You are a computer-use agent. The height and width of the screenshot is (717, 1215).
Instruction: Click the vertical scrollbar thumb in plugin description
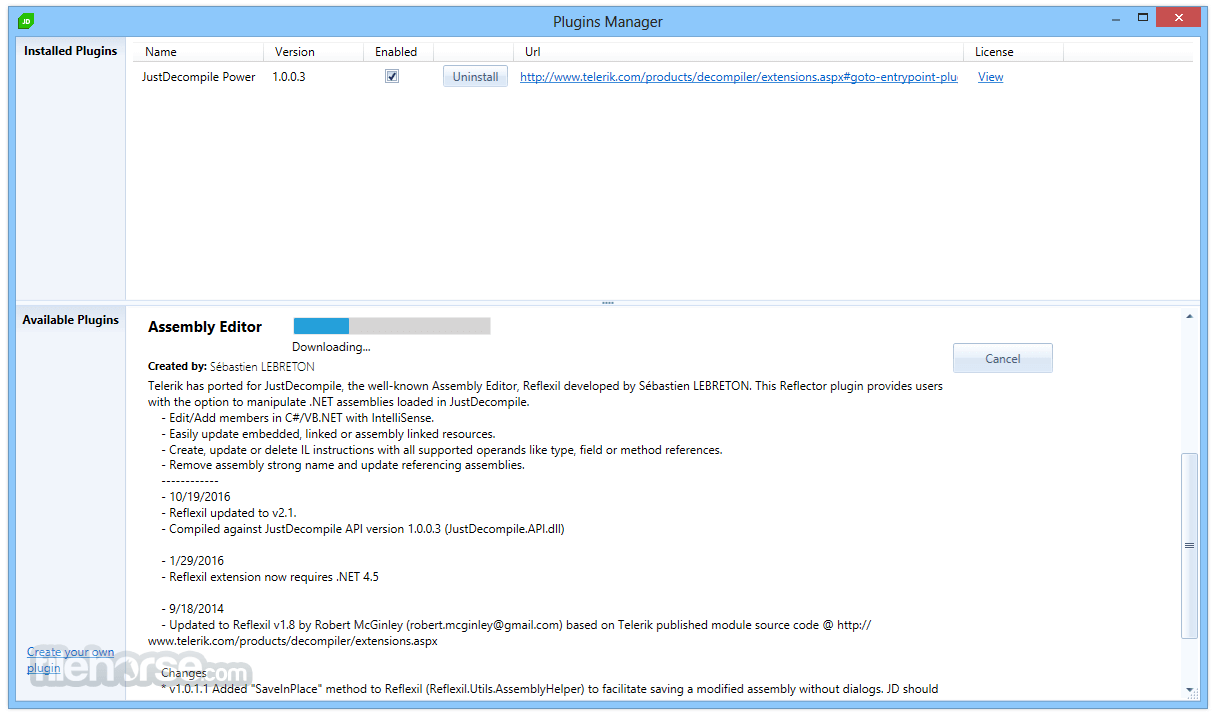(x=1189, y=546)
